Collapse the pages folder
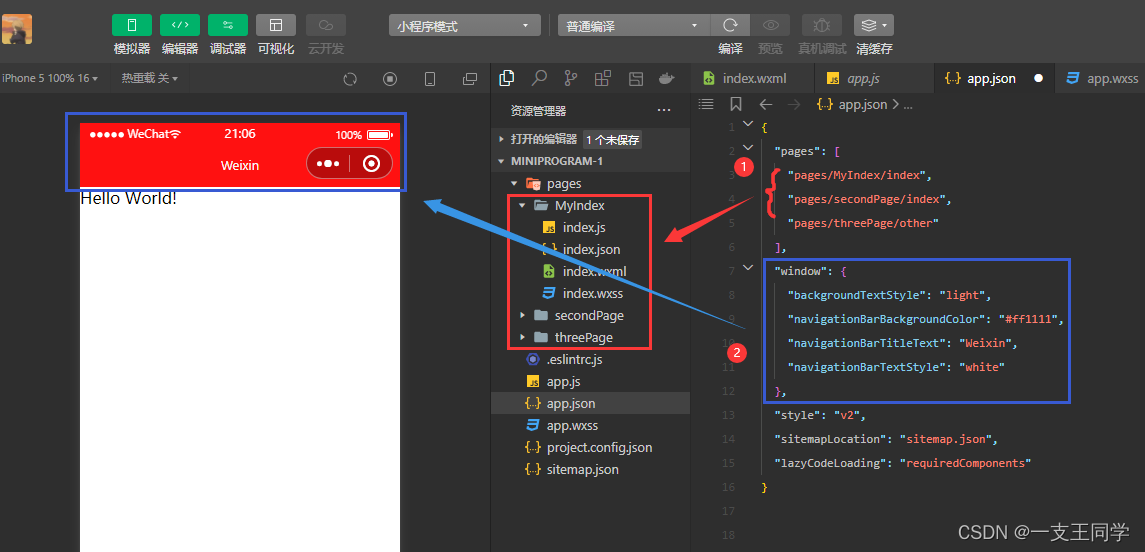The width and height of the screenshot is (1145, 552). click(590, 183)
